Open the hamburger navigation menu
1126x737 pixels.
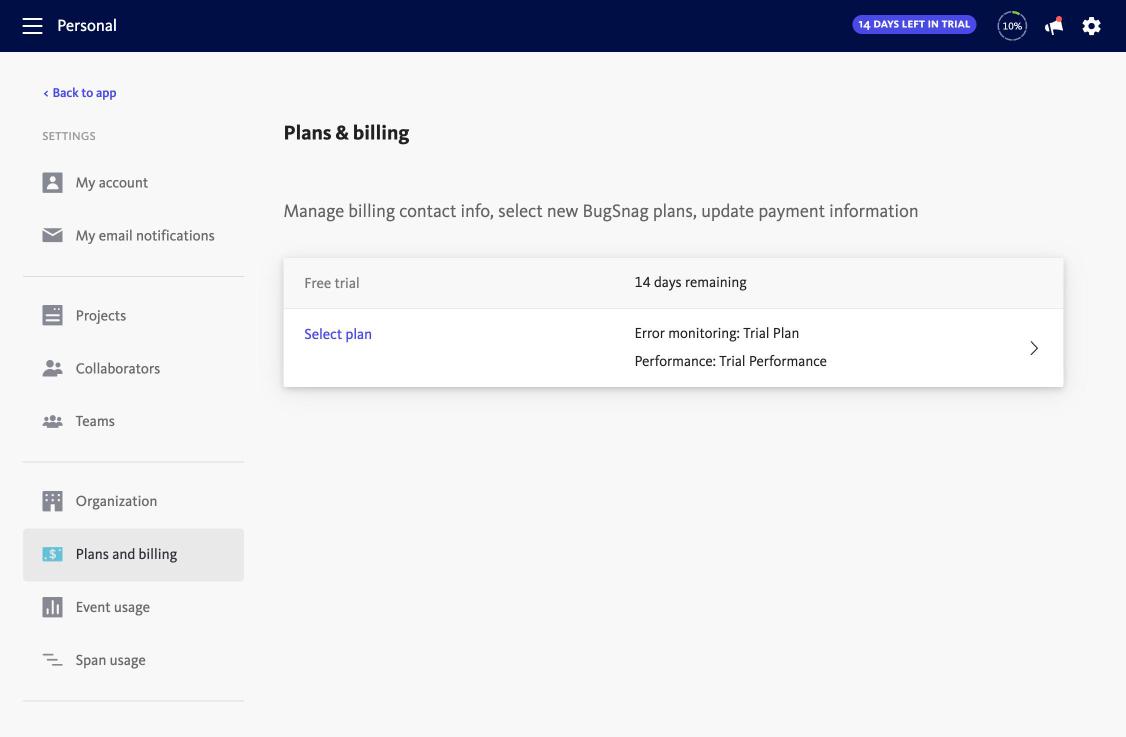click(x=32, y=26)
